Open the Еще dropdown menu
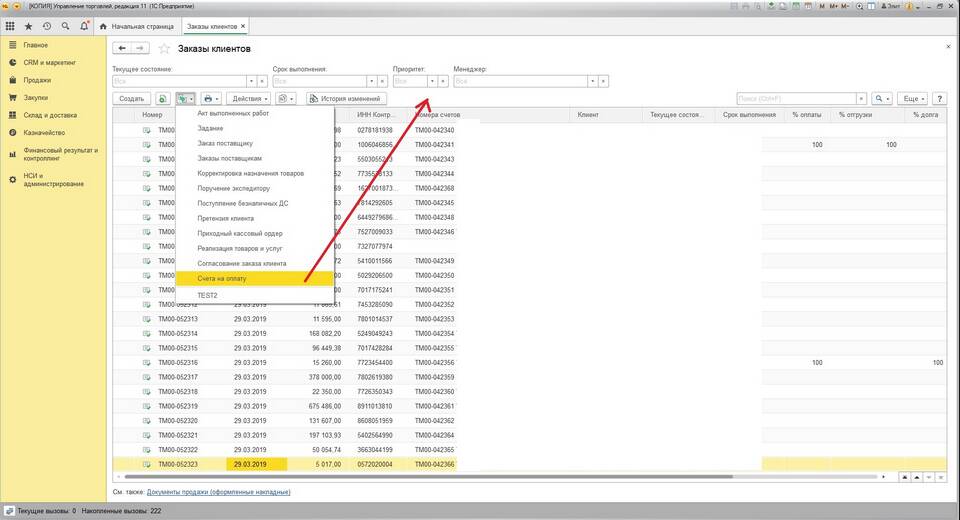Screen dimensions: 960x520 click(x=913, y=99)
